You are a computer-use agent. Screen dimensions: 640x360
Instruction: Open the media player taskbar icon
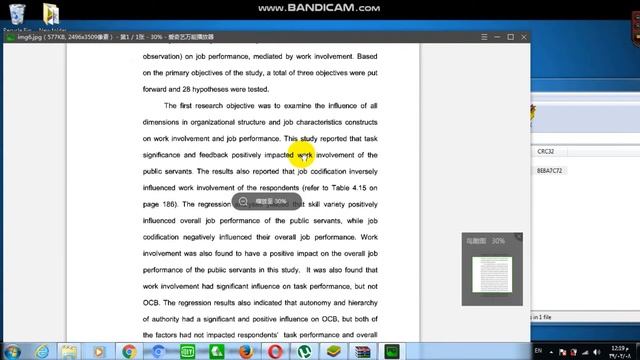coord(99,351)
